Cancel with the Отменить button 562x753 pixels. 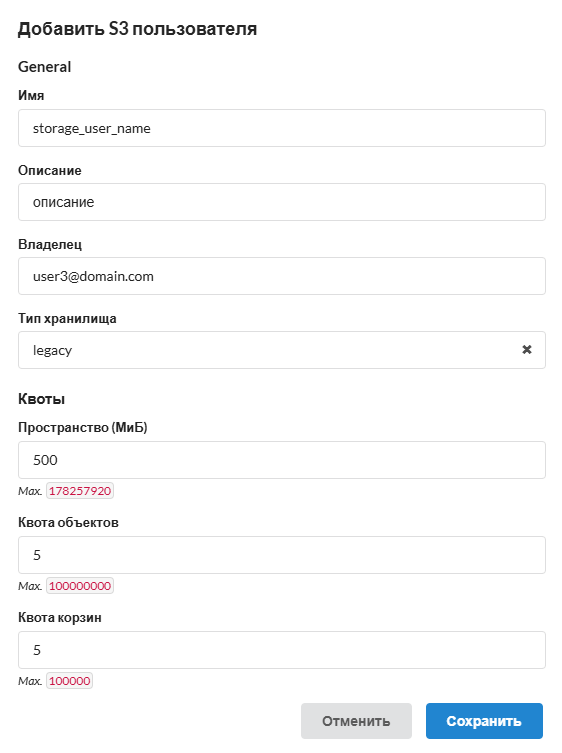pyautogui.click(x=356, y=721)
